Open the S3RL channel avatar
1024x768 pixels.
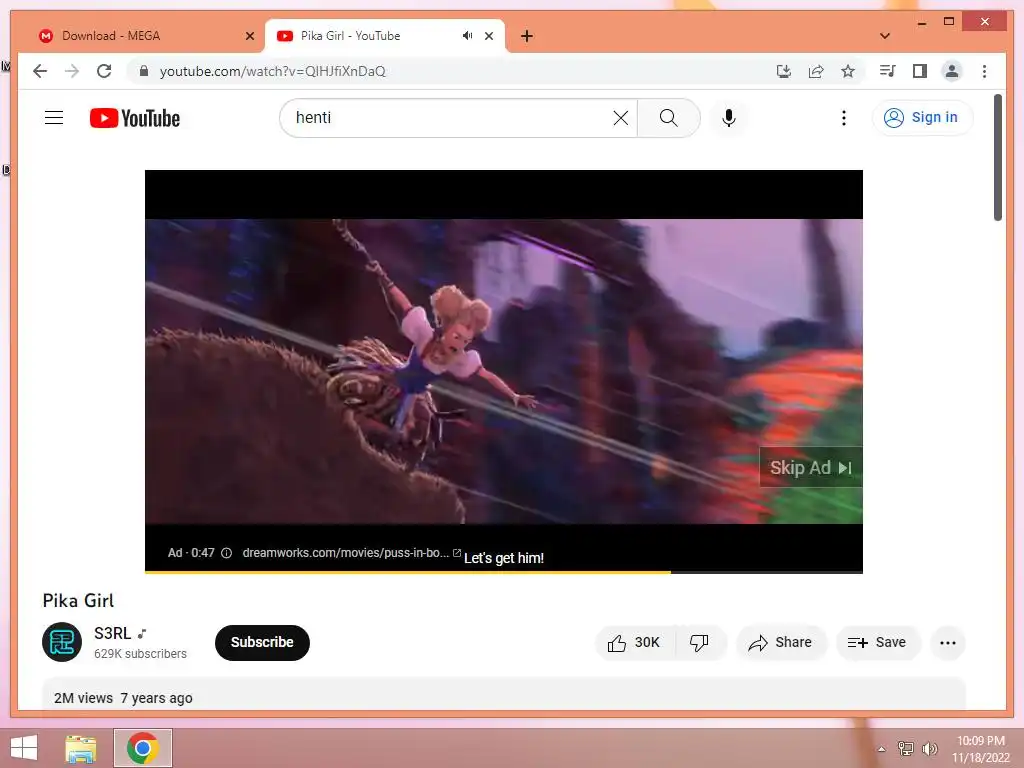pos(62,642)
